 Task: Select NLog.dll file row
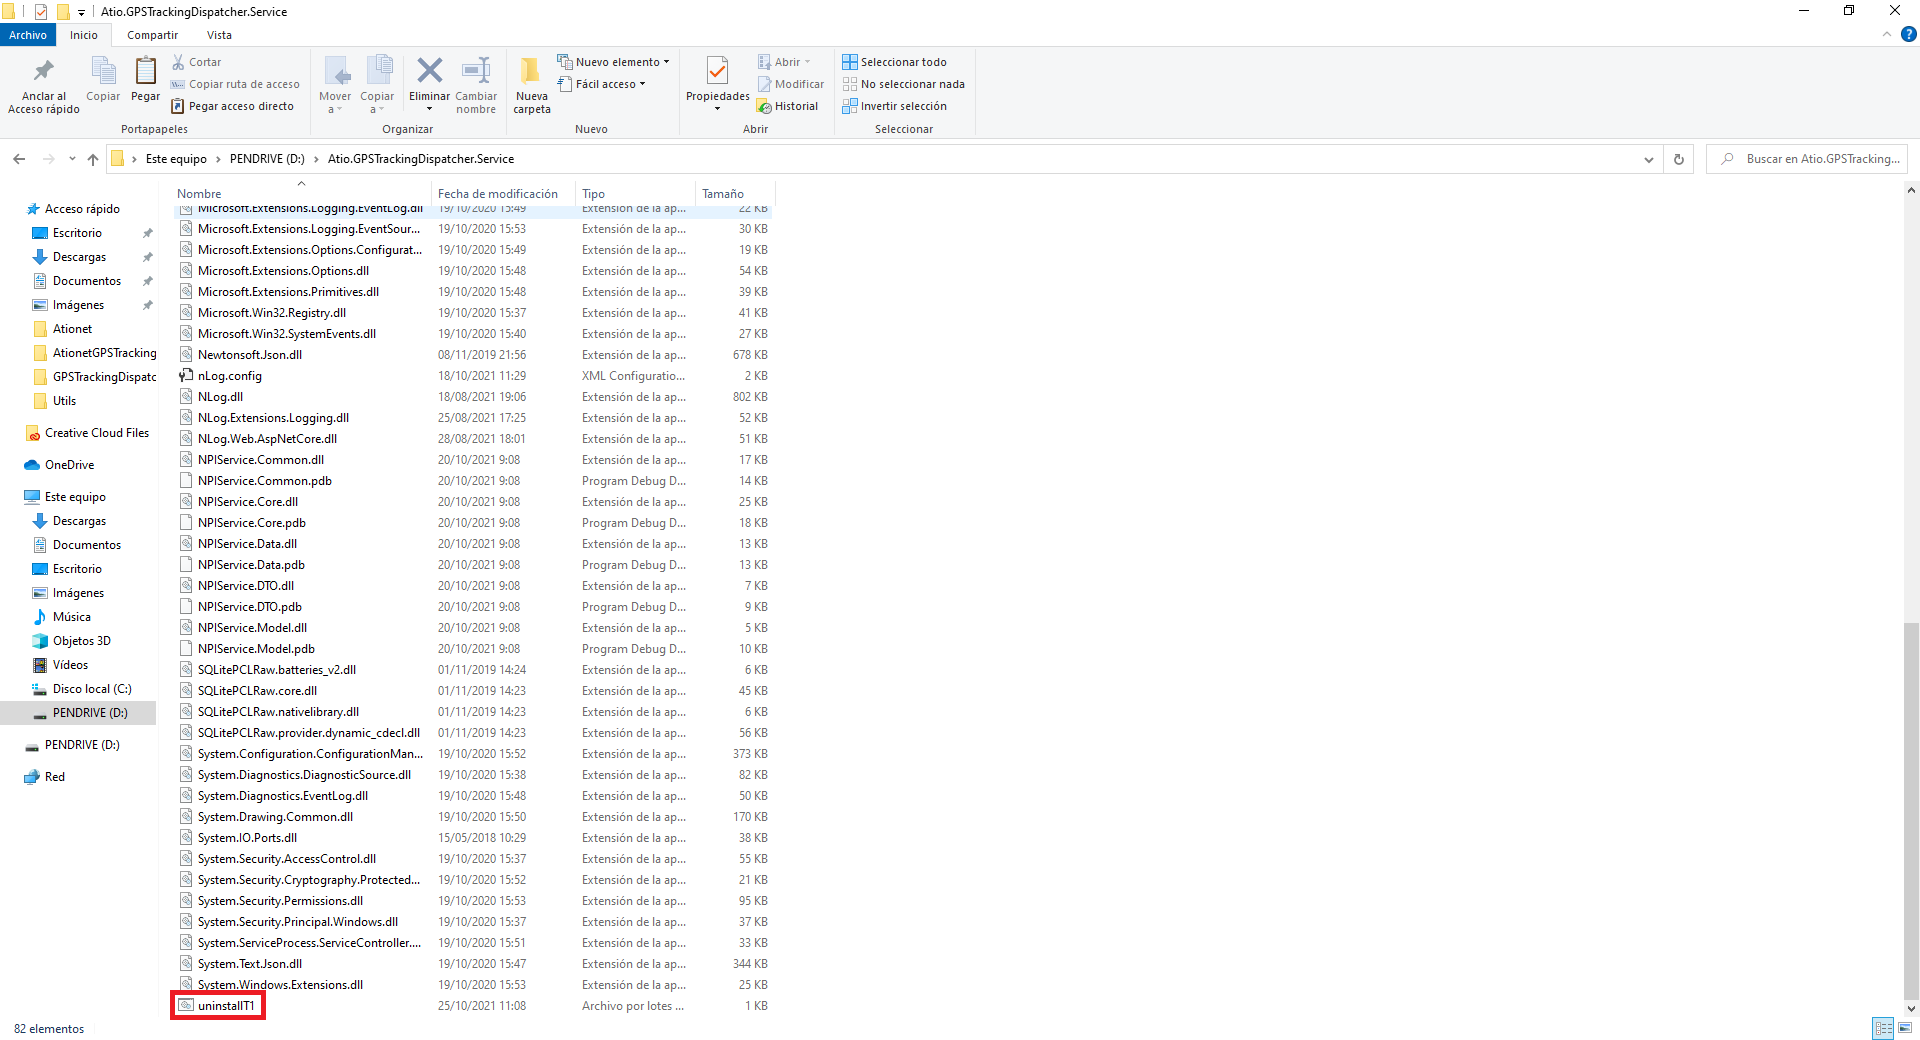474,397
